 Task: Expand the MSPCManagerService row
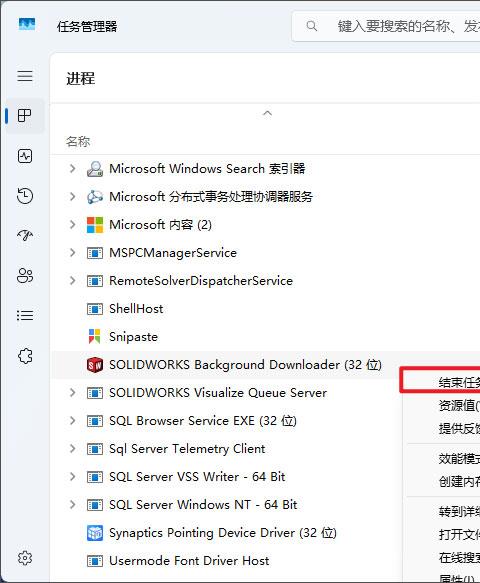(x=73, y=252)
